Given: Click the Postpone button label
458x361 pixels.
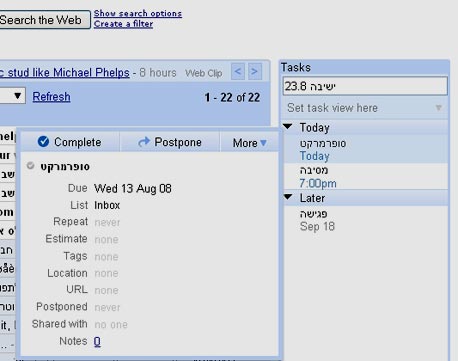Looking at the screenshot, I should [178, 142].
